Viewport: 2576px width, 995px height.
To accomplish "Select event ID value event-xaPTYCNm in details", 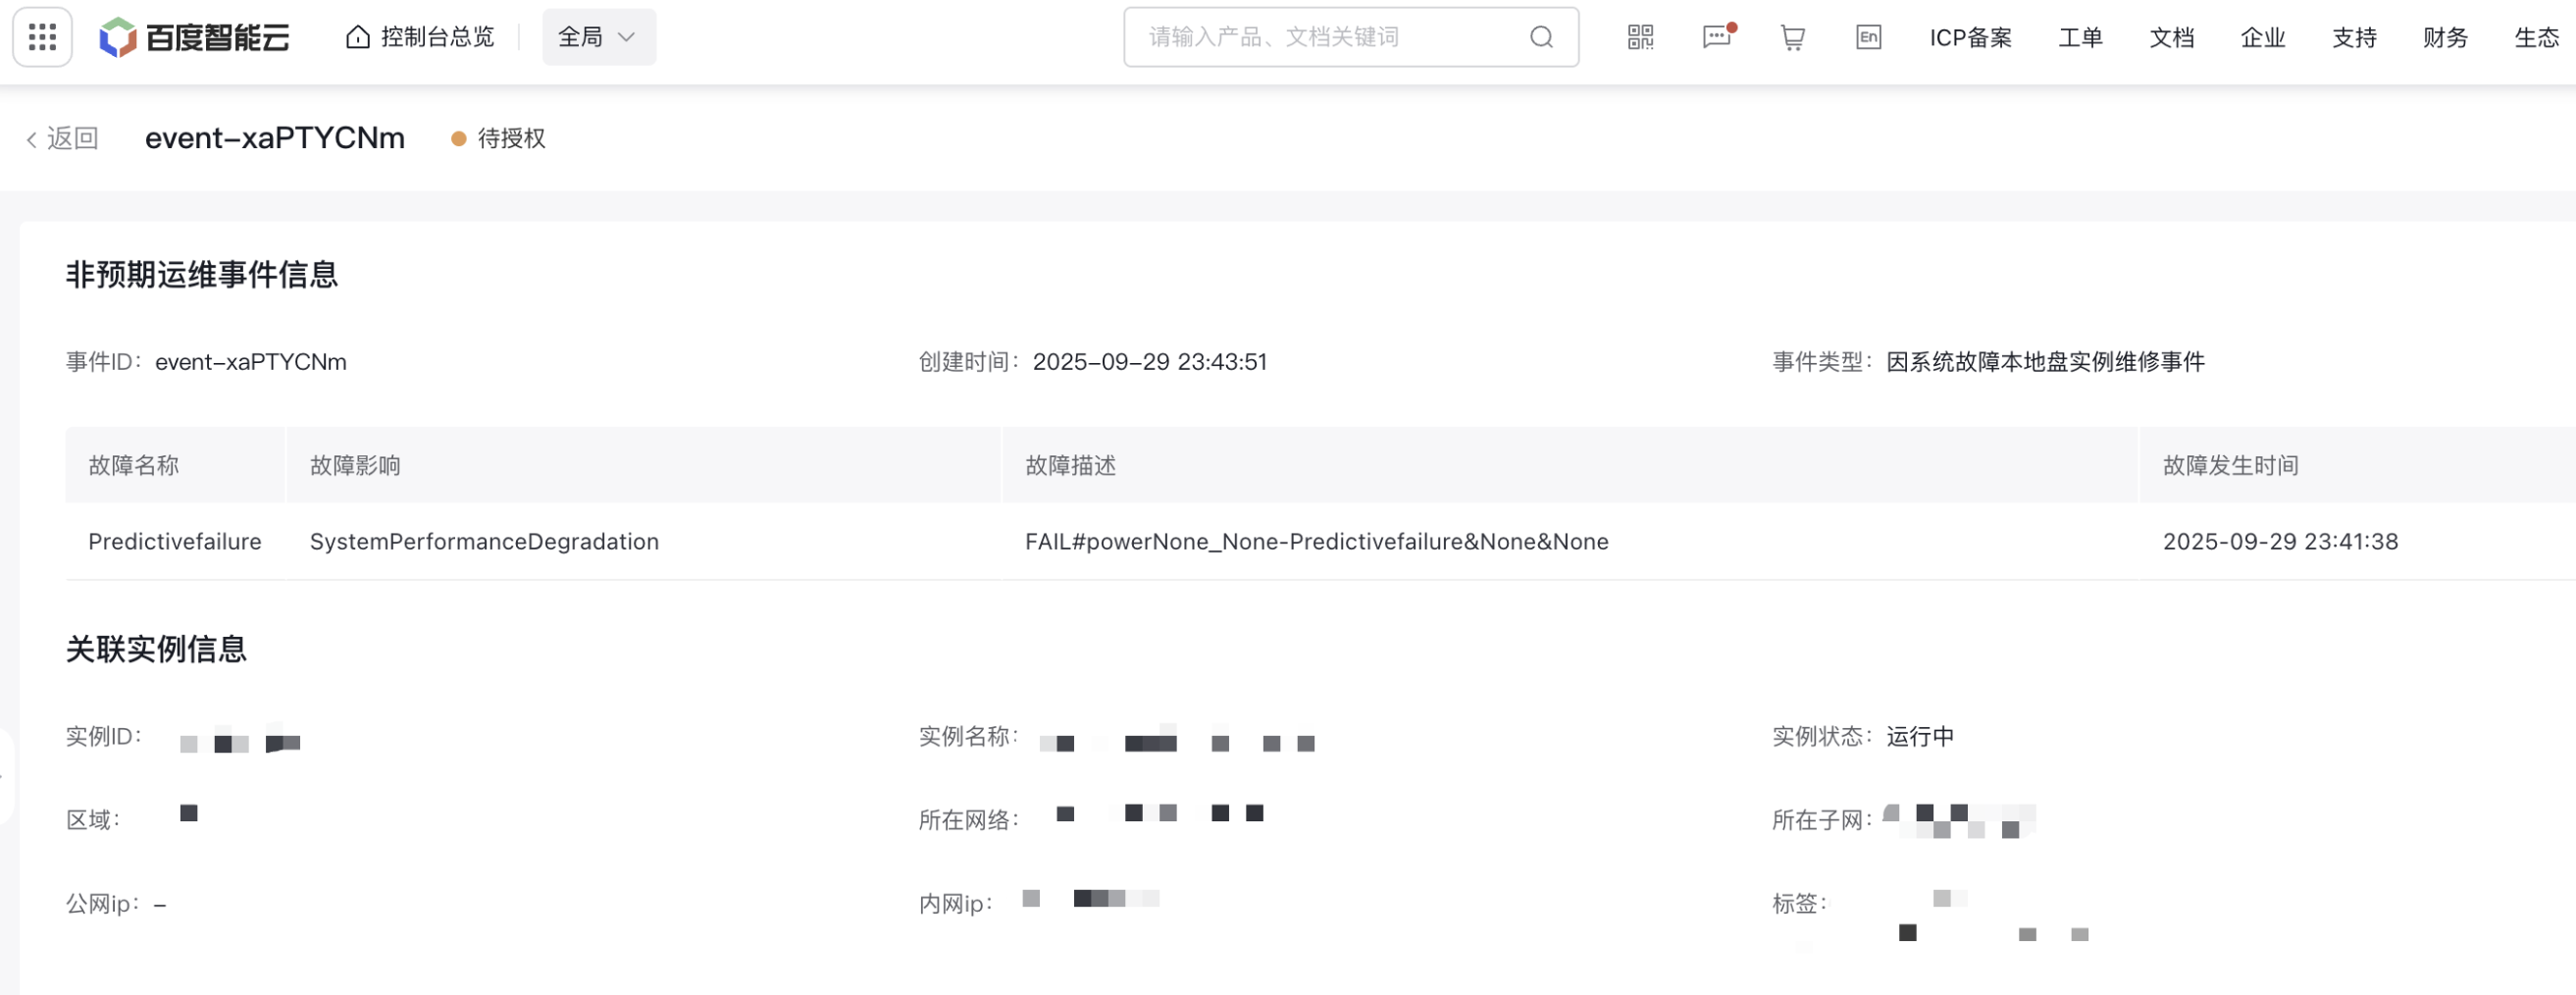I will tap(250, 362).
